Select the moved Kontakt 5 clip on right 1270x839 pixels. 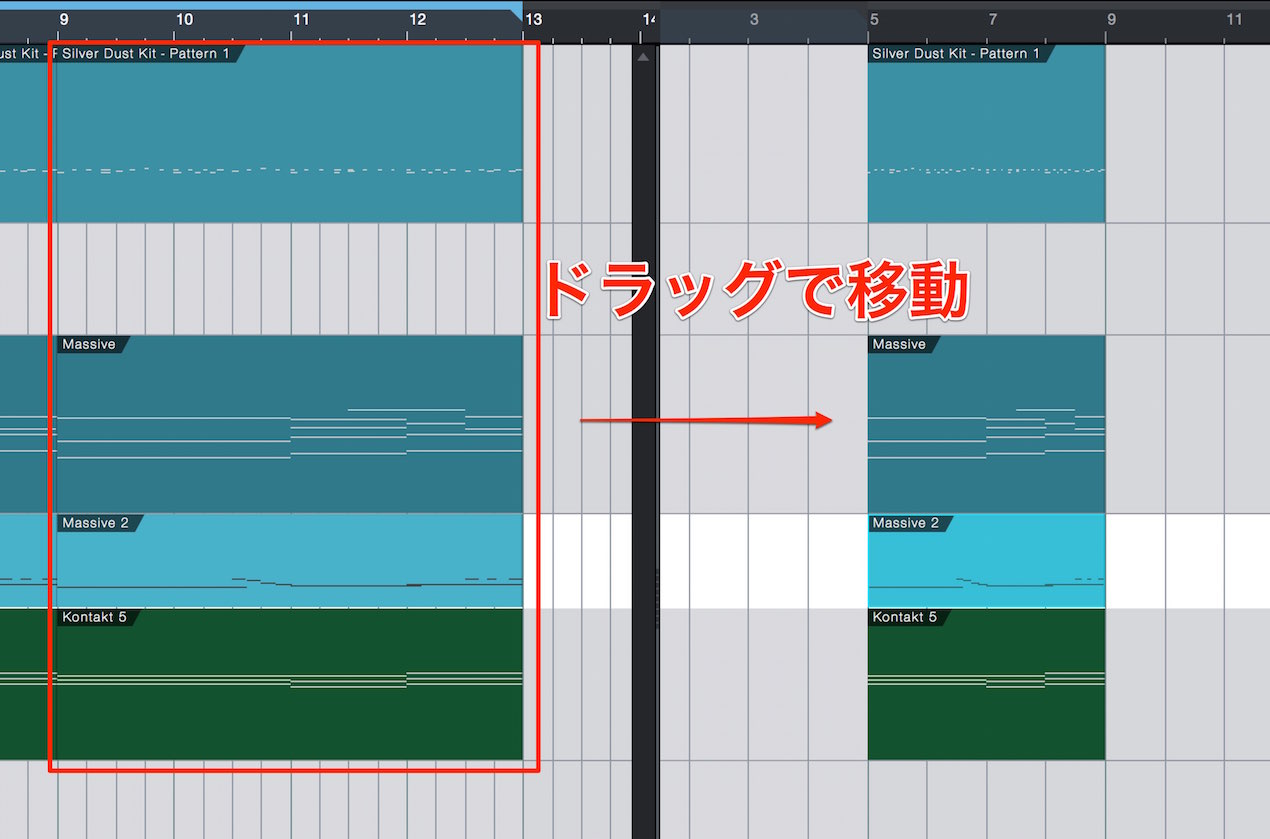tap(986, 684)
